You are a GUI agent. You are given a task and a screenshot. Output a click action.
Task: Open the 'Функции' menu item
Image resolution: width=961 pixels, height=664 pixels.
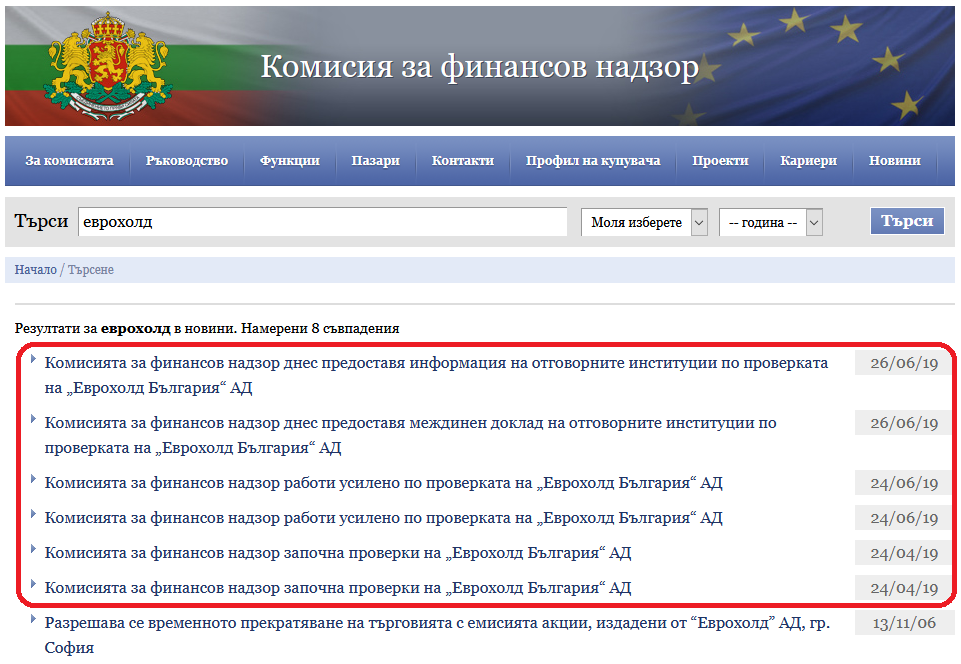290,161
